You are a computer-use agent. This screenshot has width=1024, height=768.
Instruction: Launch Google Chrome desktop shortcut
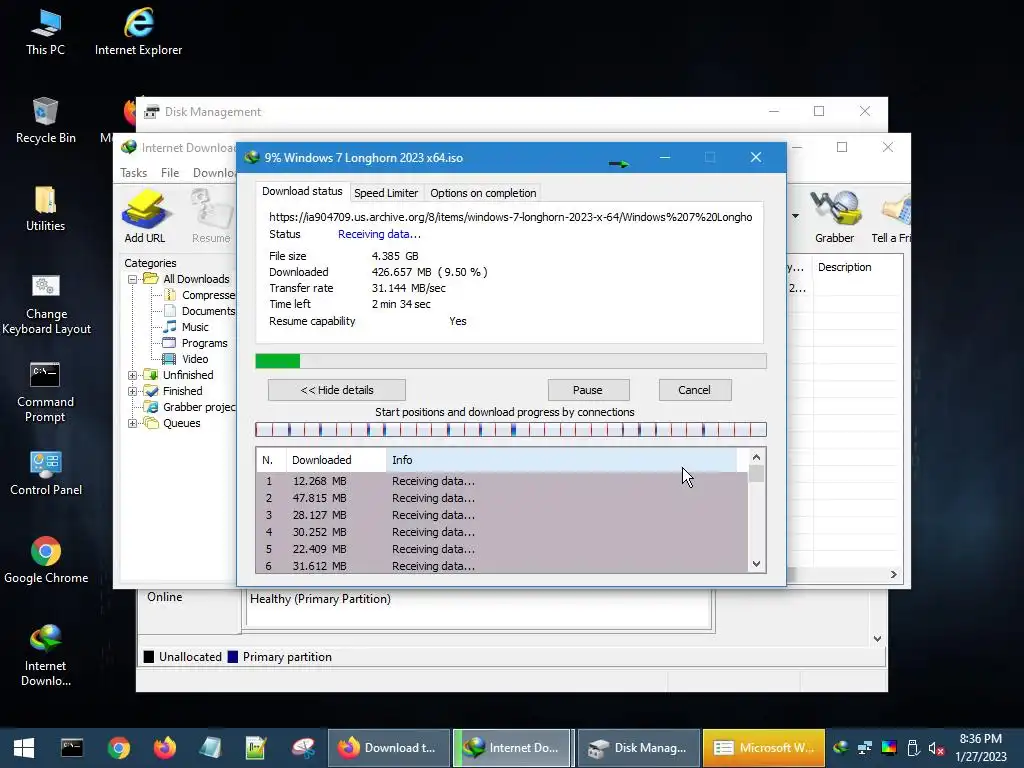pyautogui.click(x=46, y=561)
